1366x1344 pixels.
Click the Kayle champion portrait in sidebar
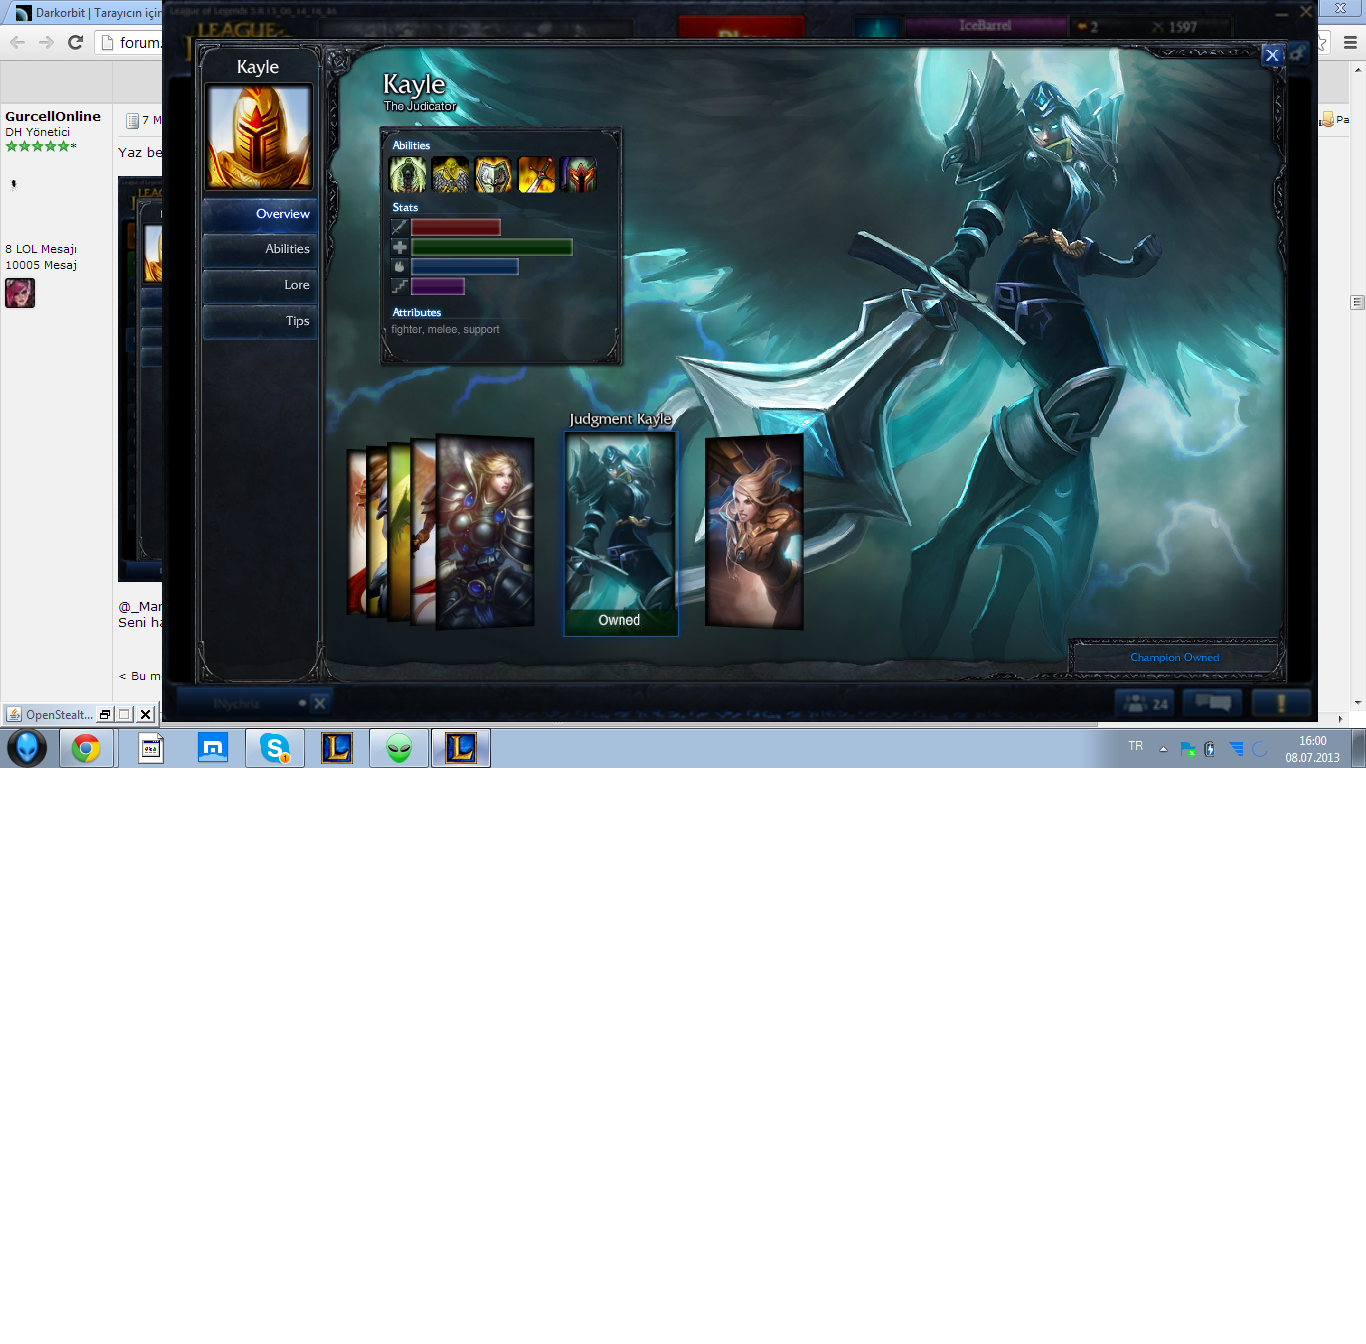click(x=259, y=137)
